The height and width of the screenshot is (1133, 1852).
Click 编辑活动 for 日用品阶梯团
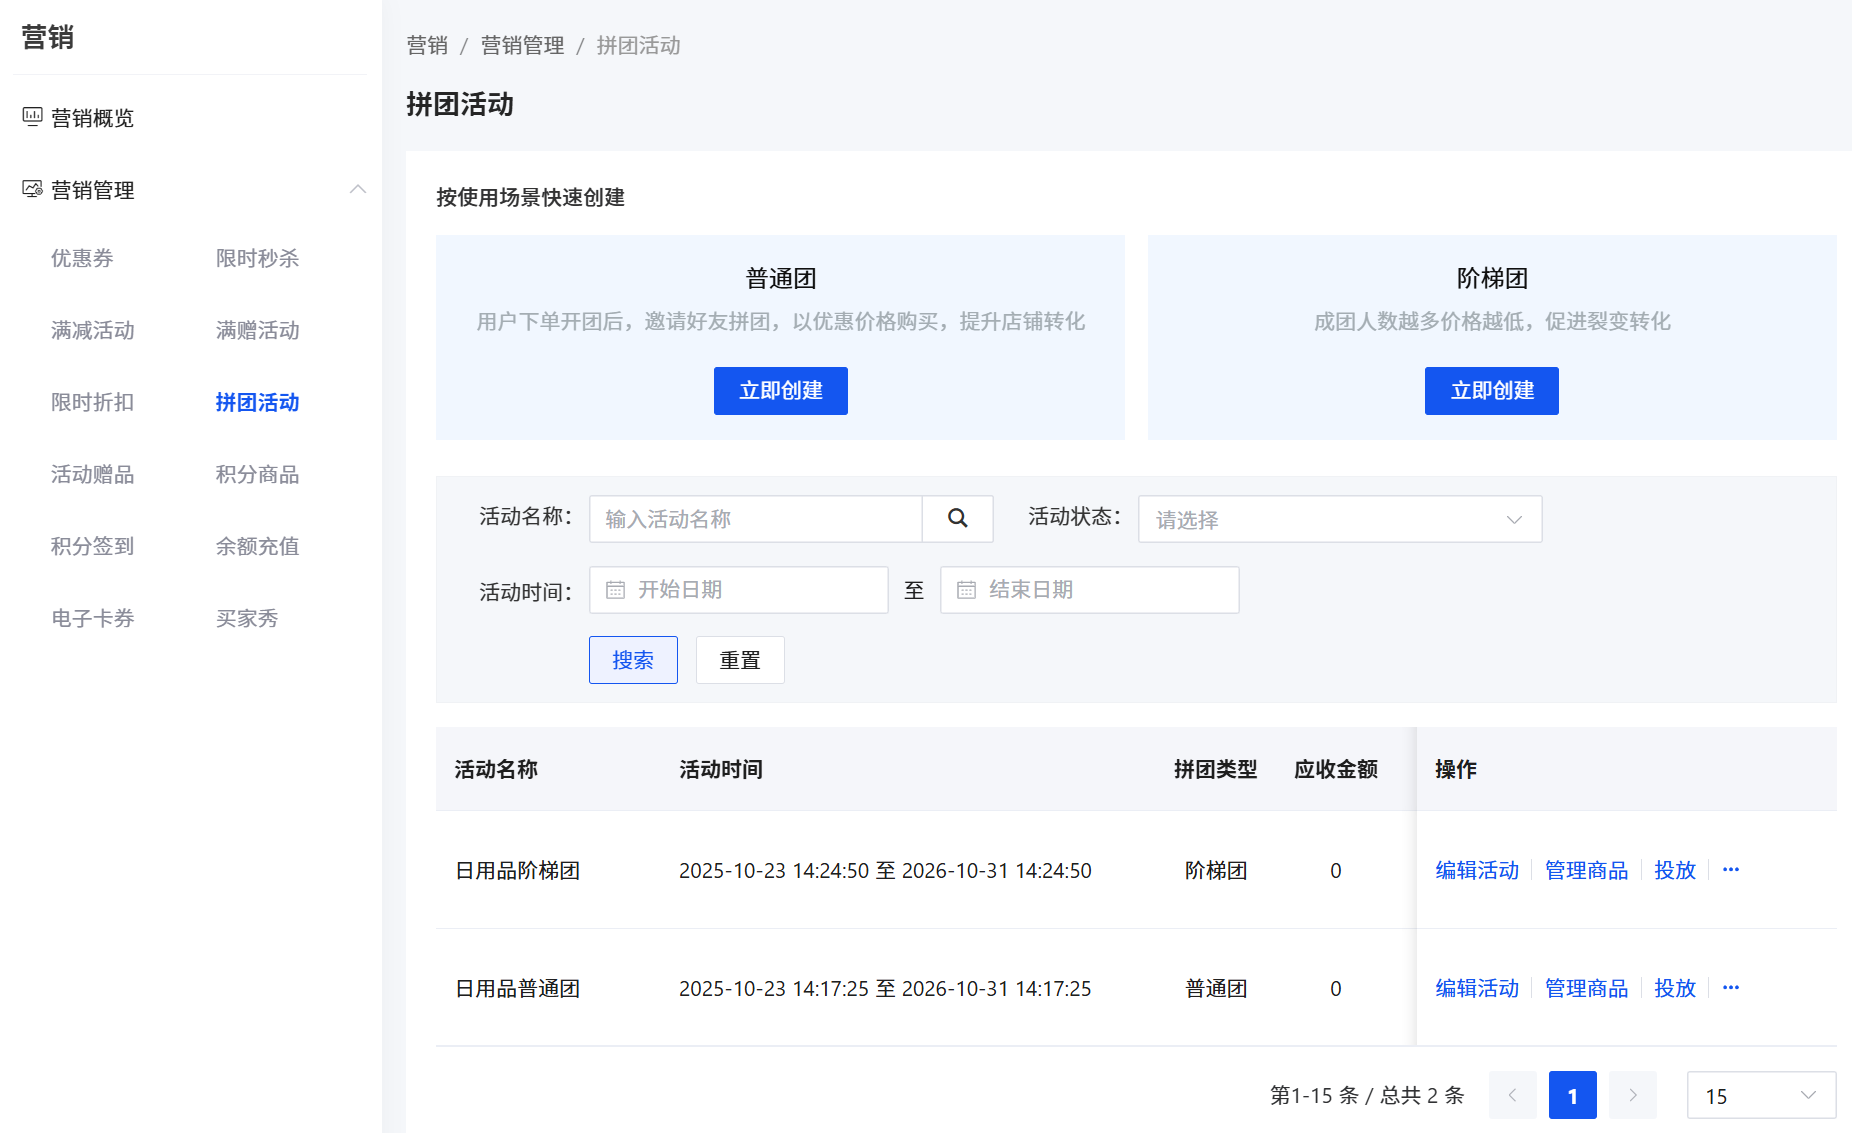(1477, 870)
